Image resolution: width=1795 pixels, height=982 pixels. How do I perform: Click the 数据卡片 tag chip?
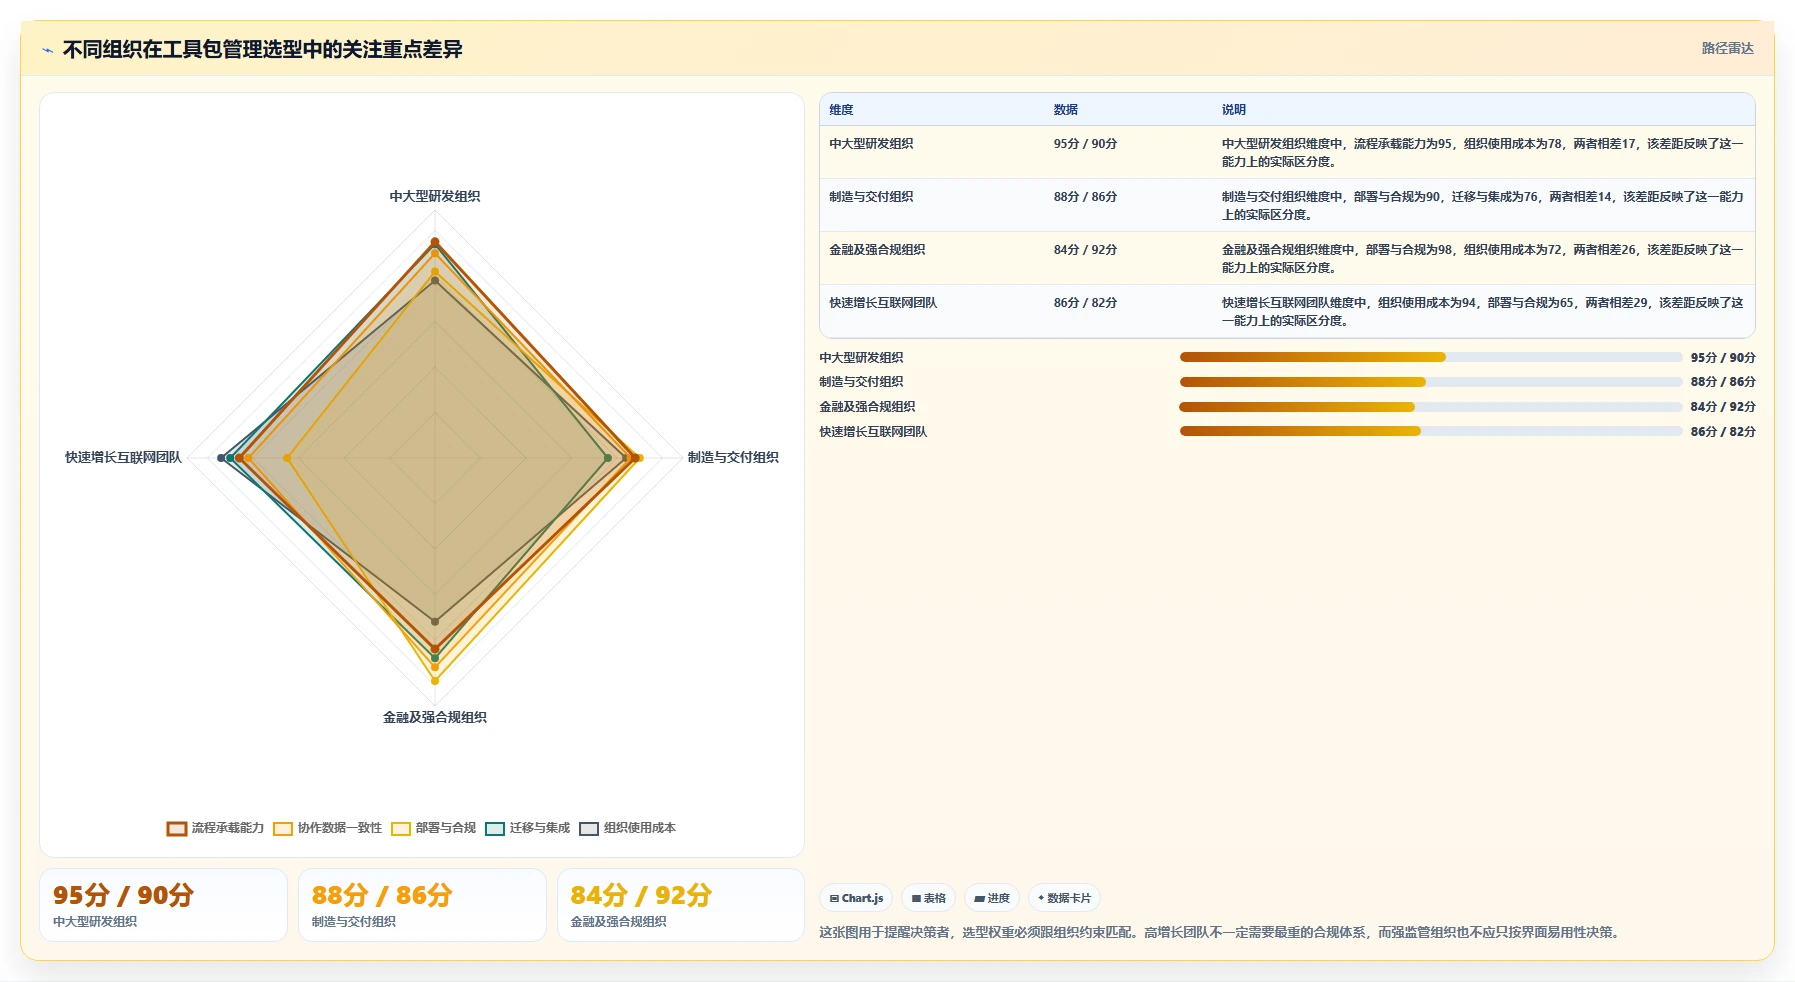(1064, 898)
